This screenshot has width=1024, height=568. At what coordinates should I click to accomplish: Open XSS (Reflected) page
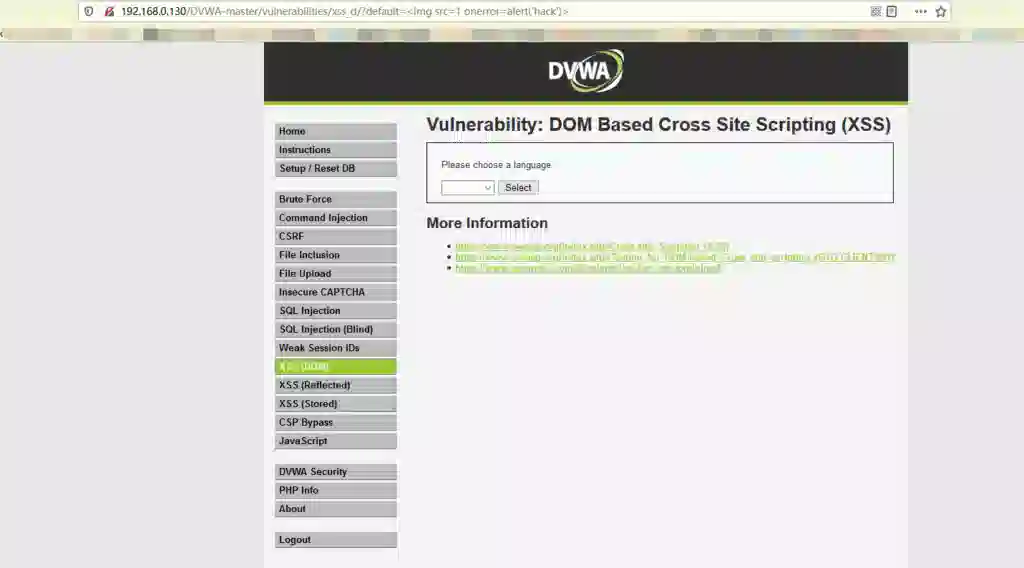click(x=336, y=385)
